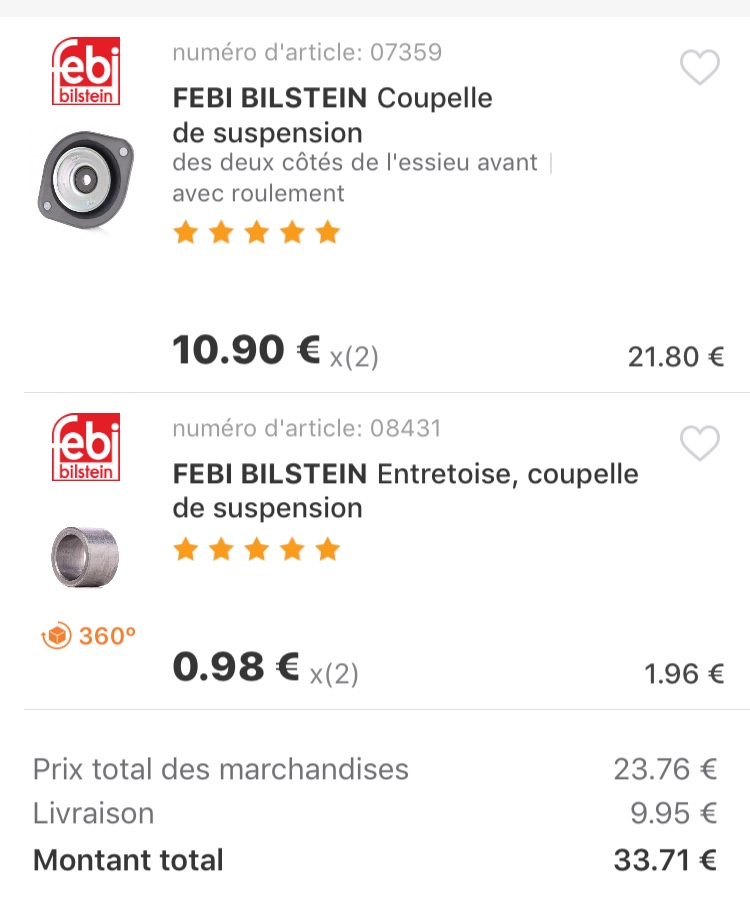The width and height of the screenshot is (750, 911).
Task: Select article number 07359 text
Action: tap(307, 52)
